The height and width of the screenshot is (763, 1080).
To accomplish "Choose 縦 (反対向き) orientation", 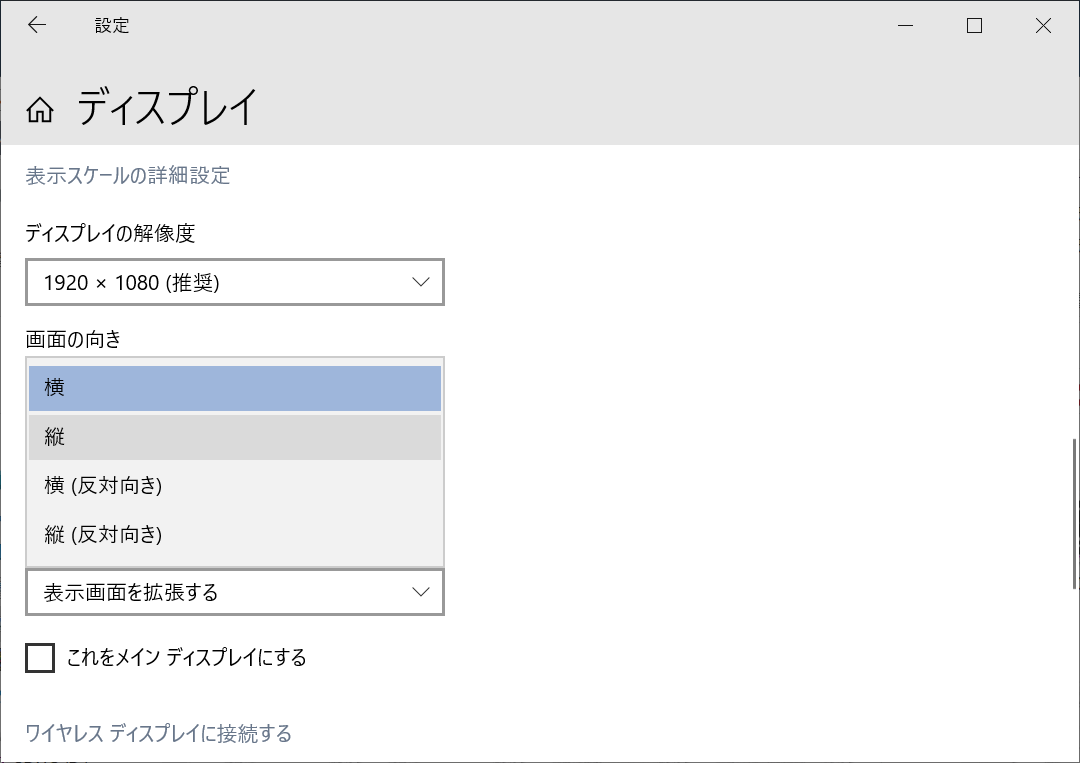I will tap(235, 535).
